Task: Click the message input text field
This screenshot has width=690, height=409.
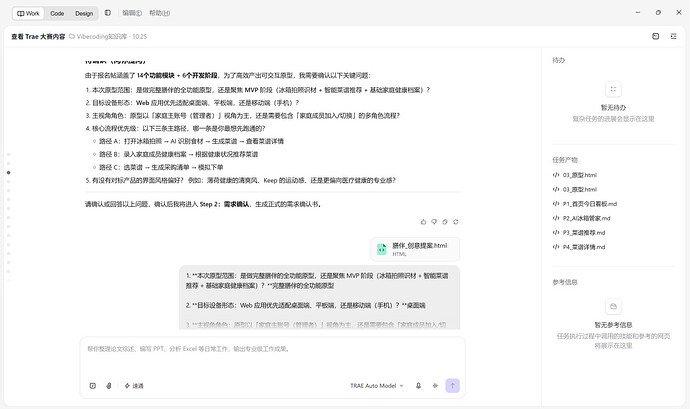Action: point(272,357)
